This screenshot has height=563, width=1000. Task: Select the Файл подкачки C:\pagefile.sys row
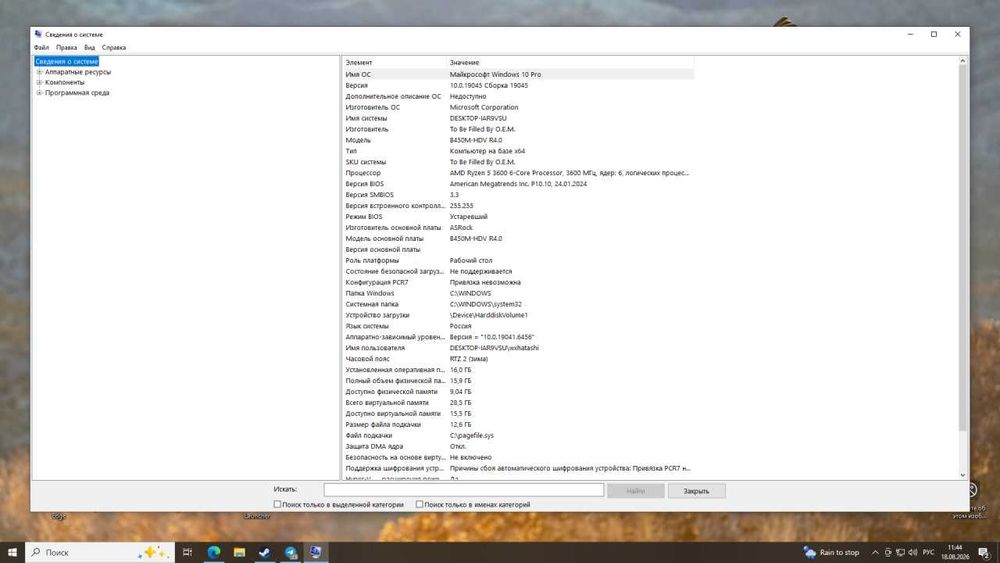click(518, 435)
